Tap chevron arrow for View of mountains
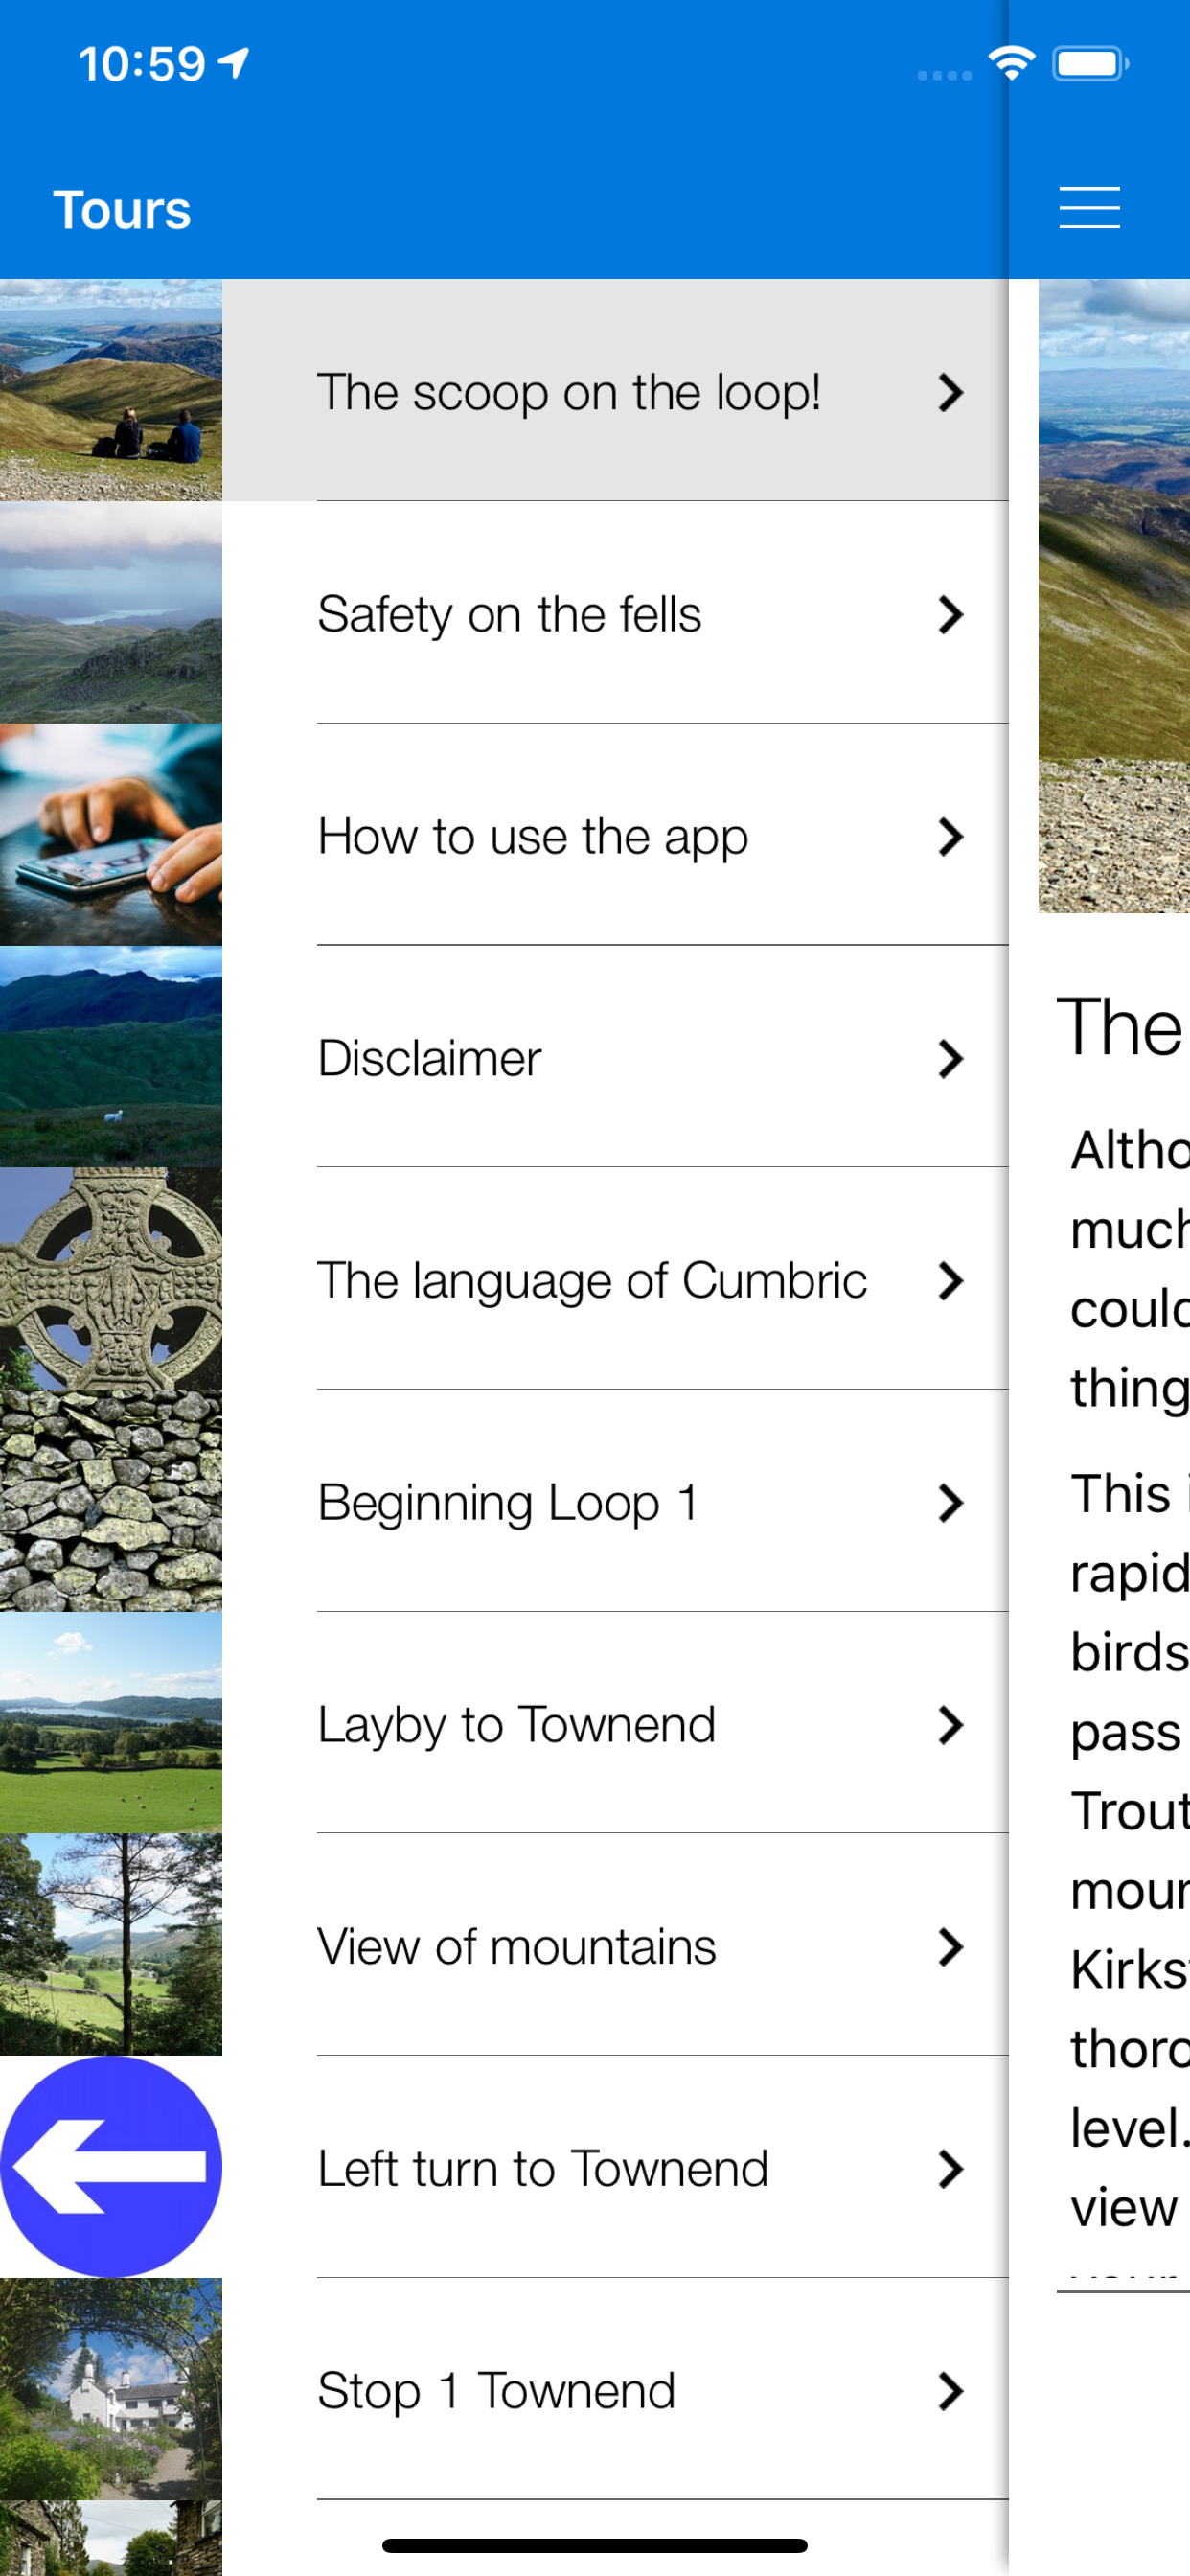This screenshot has width=1190, height=2576. point(950,1946)
